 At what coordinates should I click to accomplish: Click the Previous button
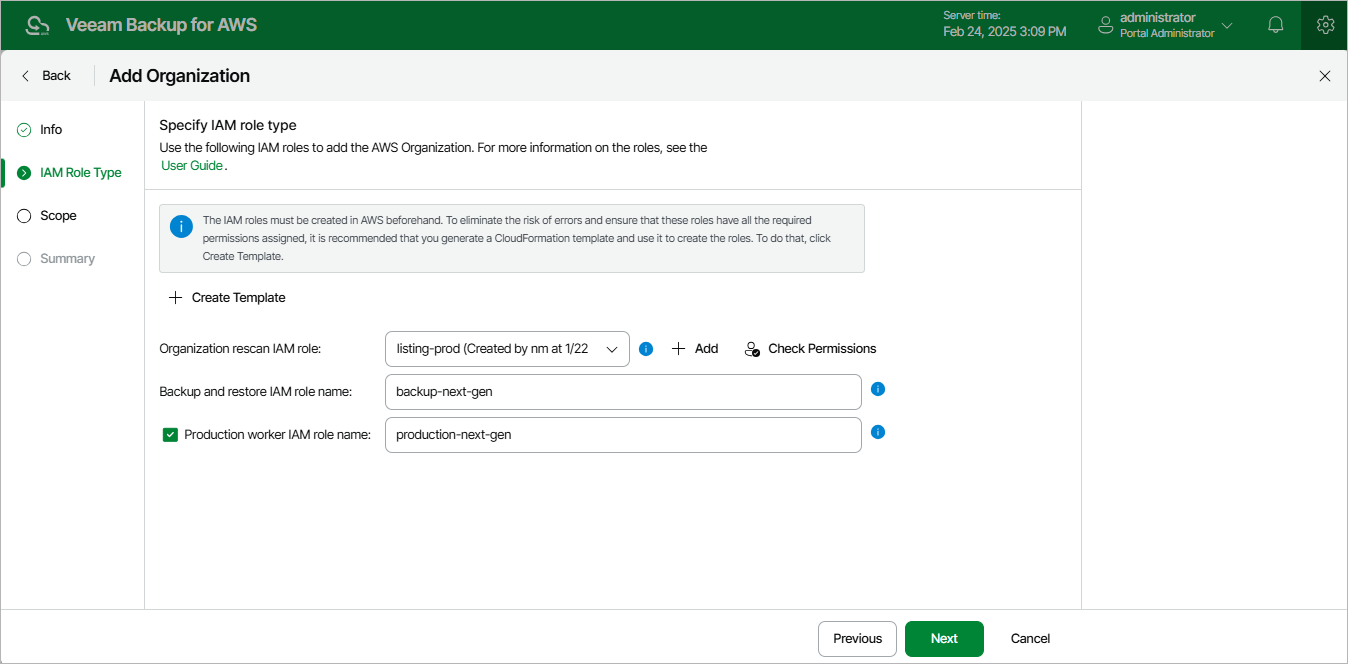(857, 639)
